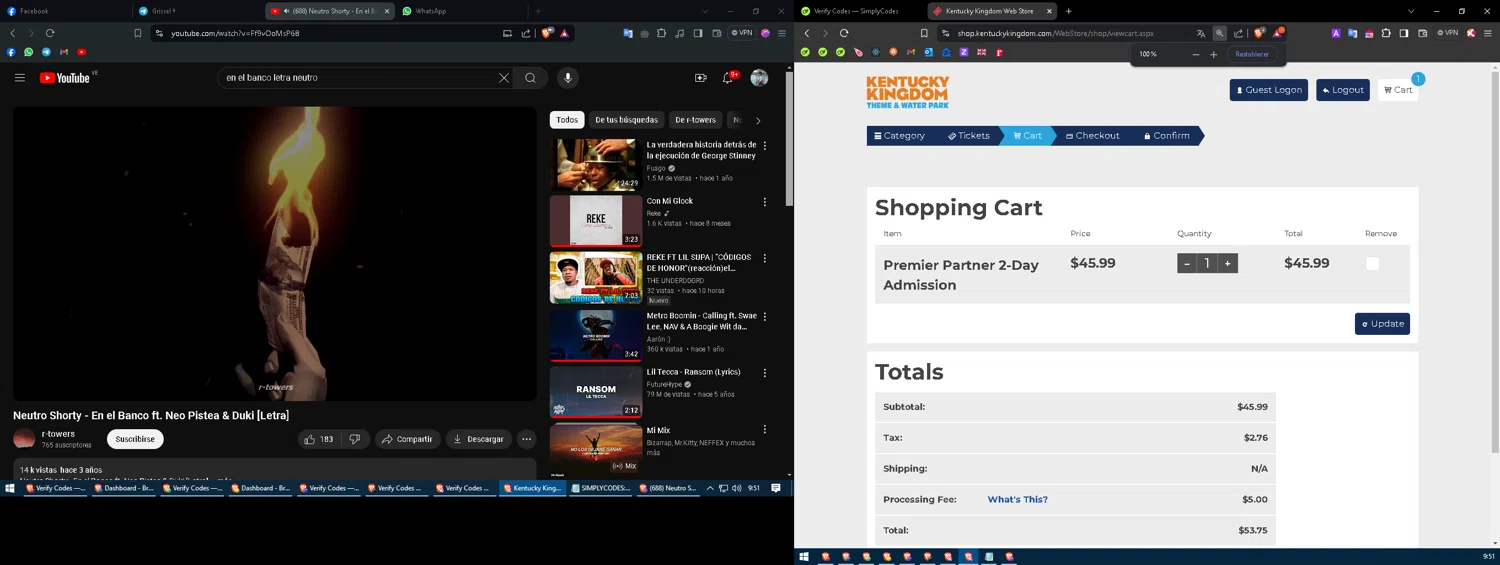Screen dimensions: 1500x565
Task: Open more actions under the YouTube video
Action: pos(527,439)
